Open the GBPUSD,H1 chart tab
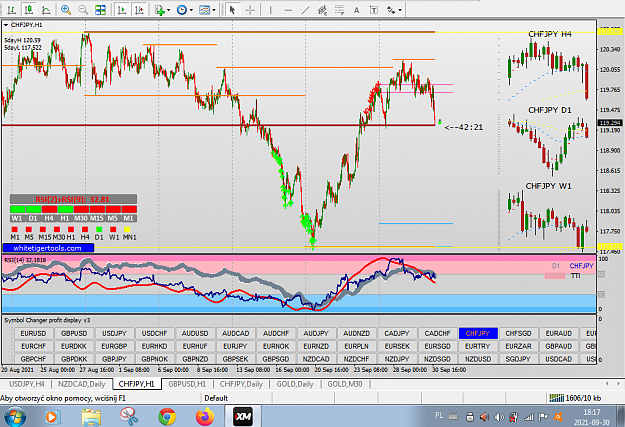The width and height of the screenshot is (625, 427). coord(187,384)
